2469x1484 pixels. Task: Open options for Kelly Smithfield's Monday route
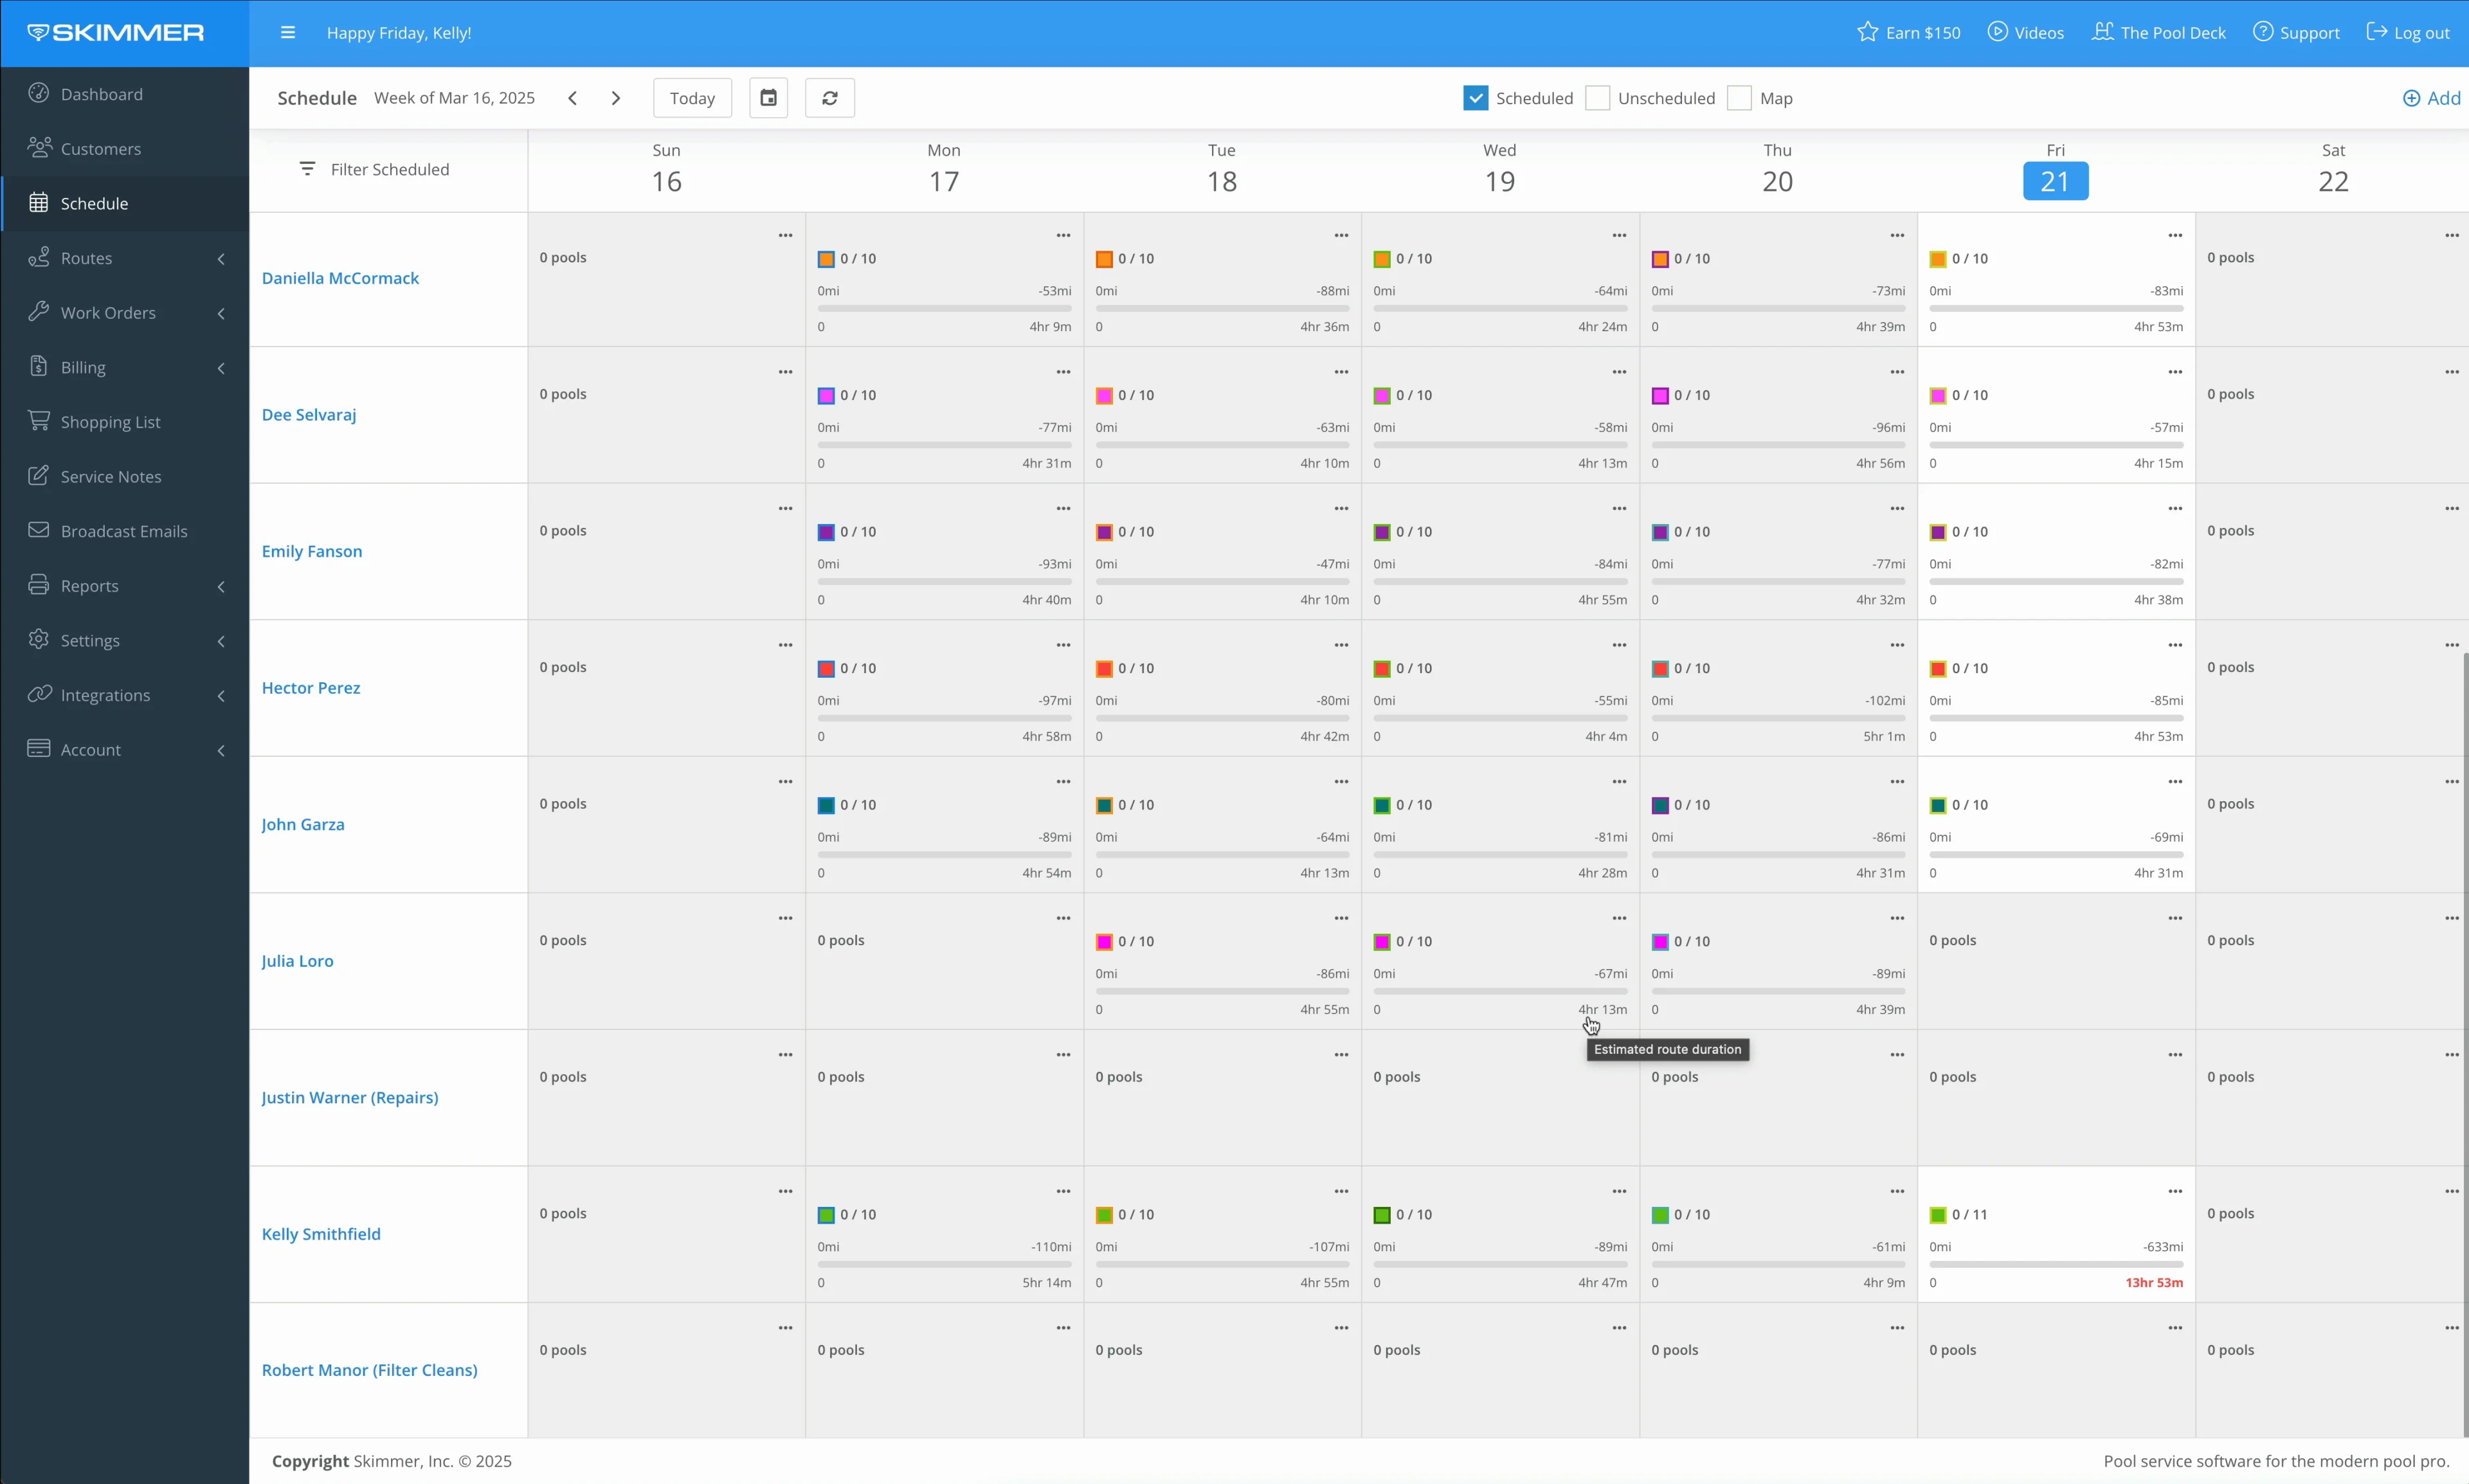coord(1063,1191)
